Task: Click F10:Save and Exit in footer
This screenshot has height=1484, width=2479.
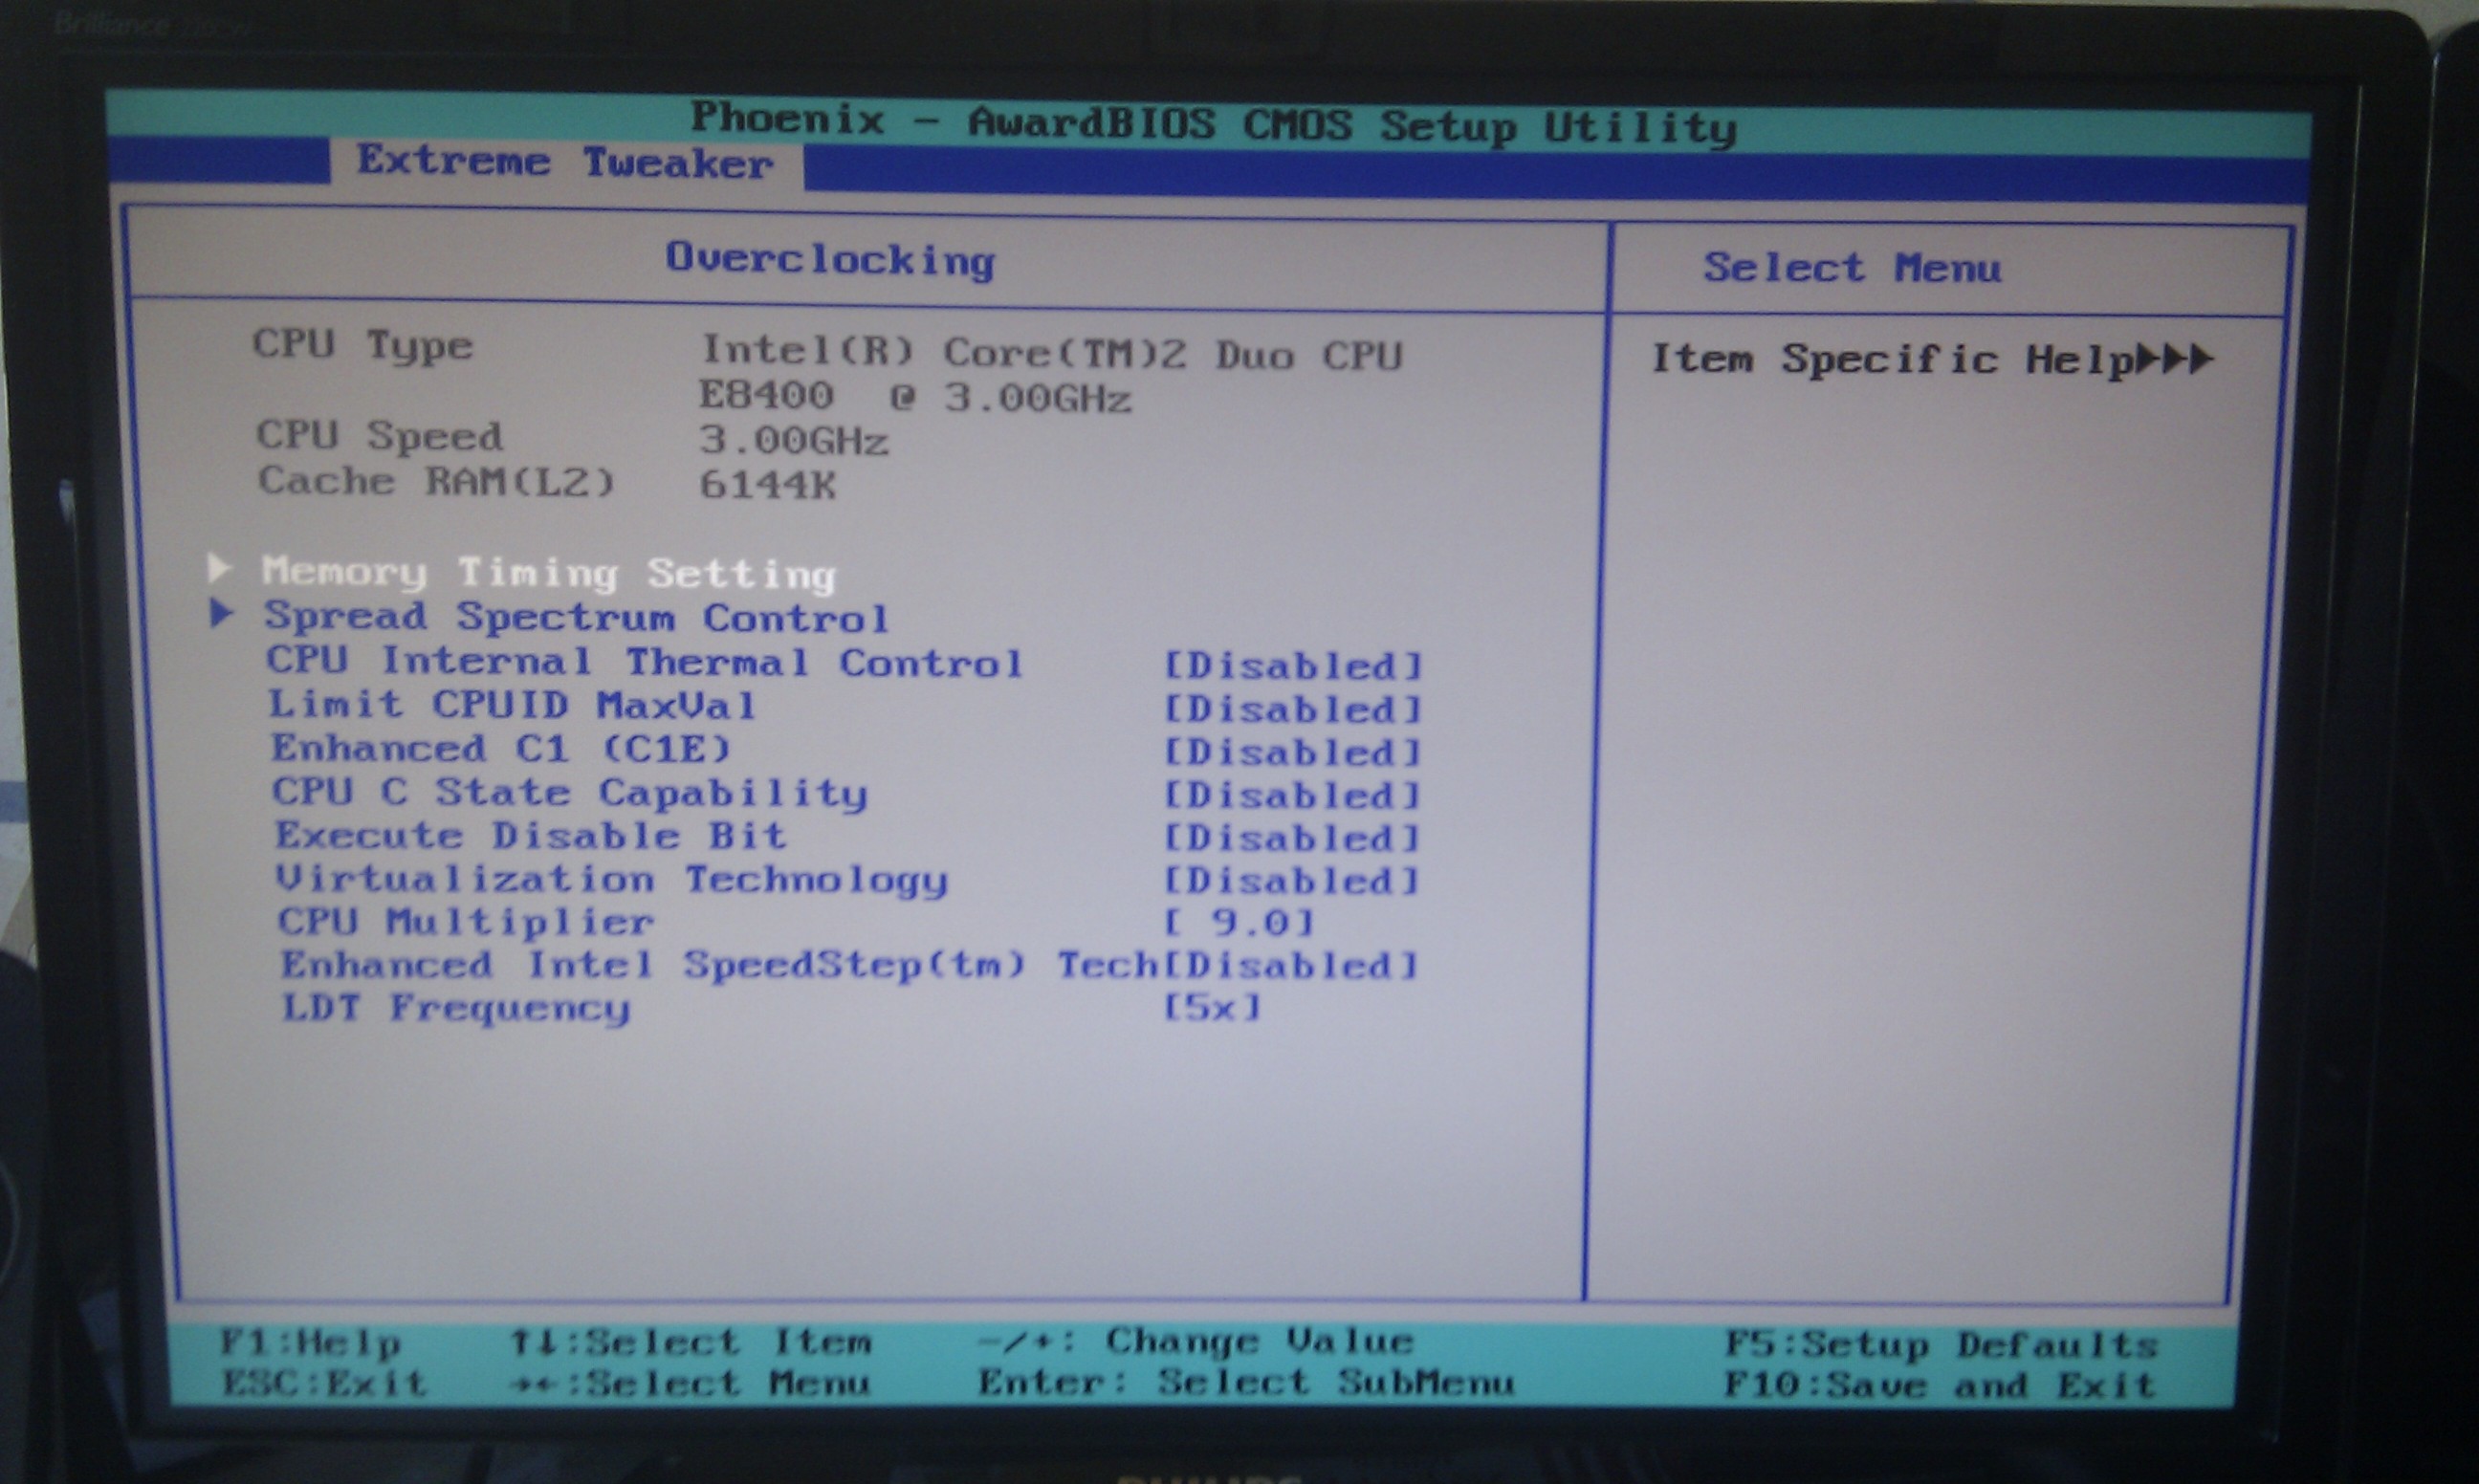Action: click(1940, 1386)
